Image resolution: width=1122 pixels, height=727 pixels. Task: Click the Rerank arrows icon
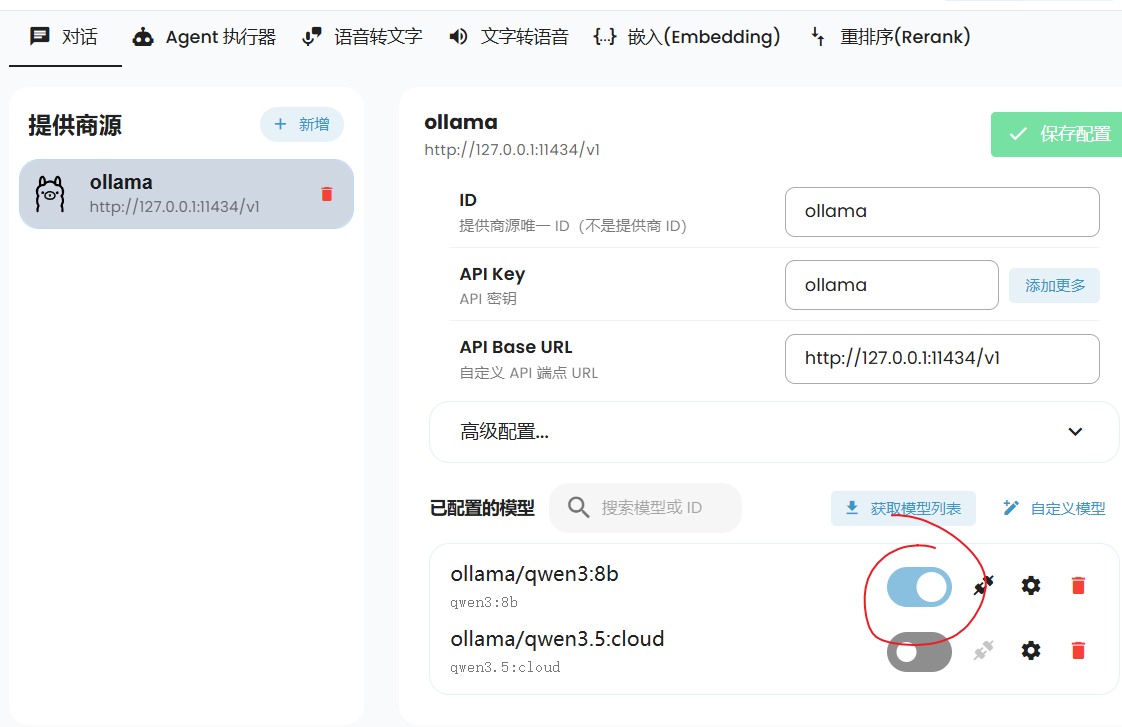(x=818, y=36)
